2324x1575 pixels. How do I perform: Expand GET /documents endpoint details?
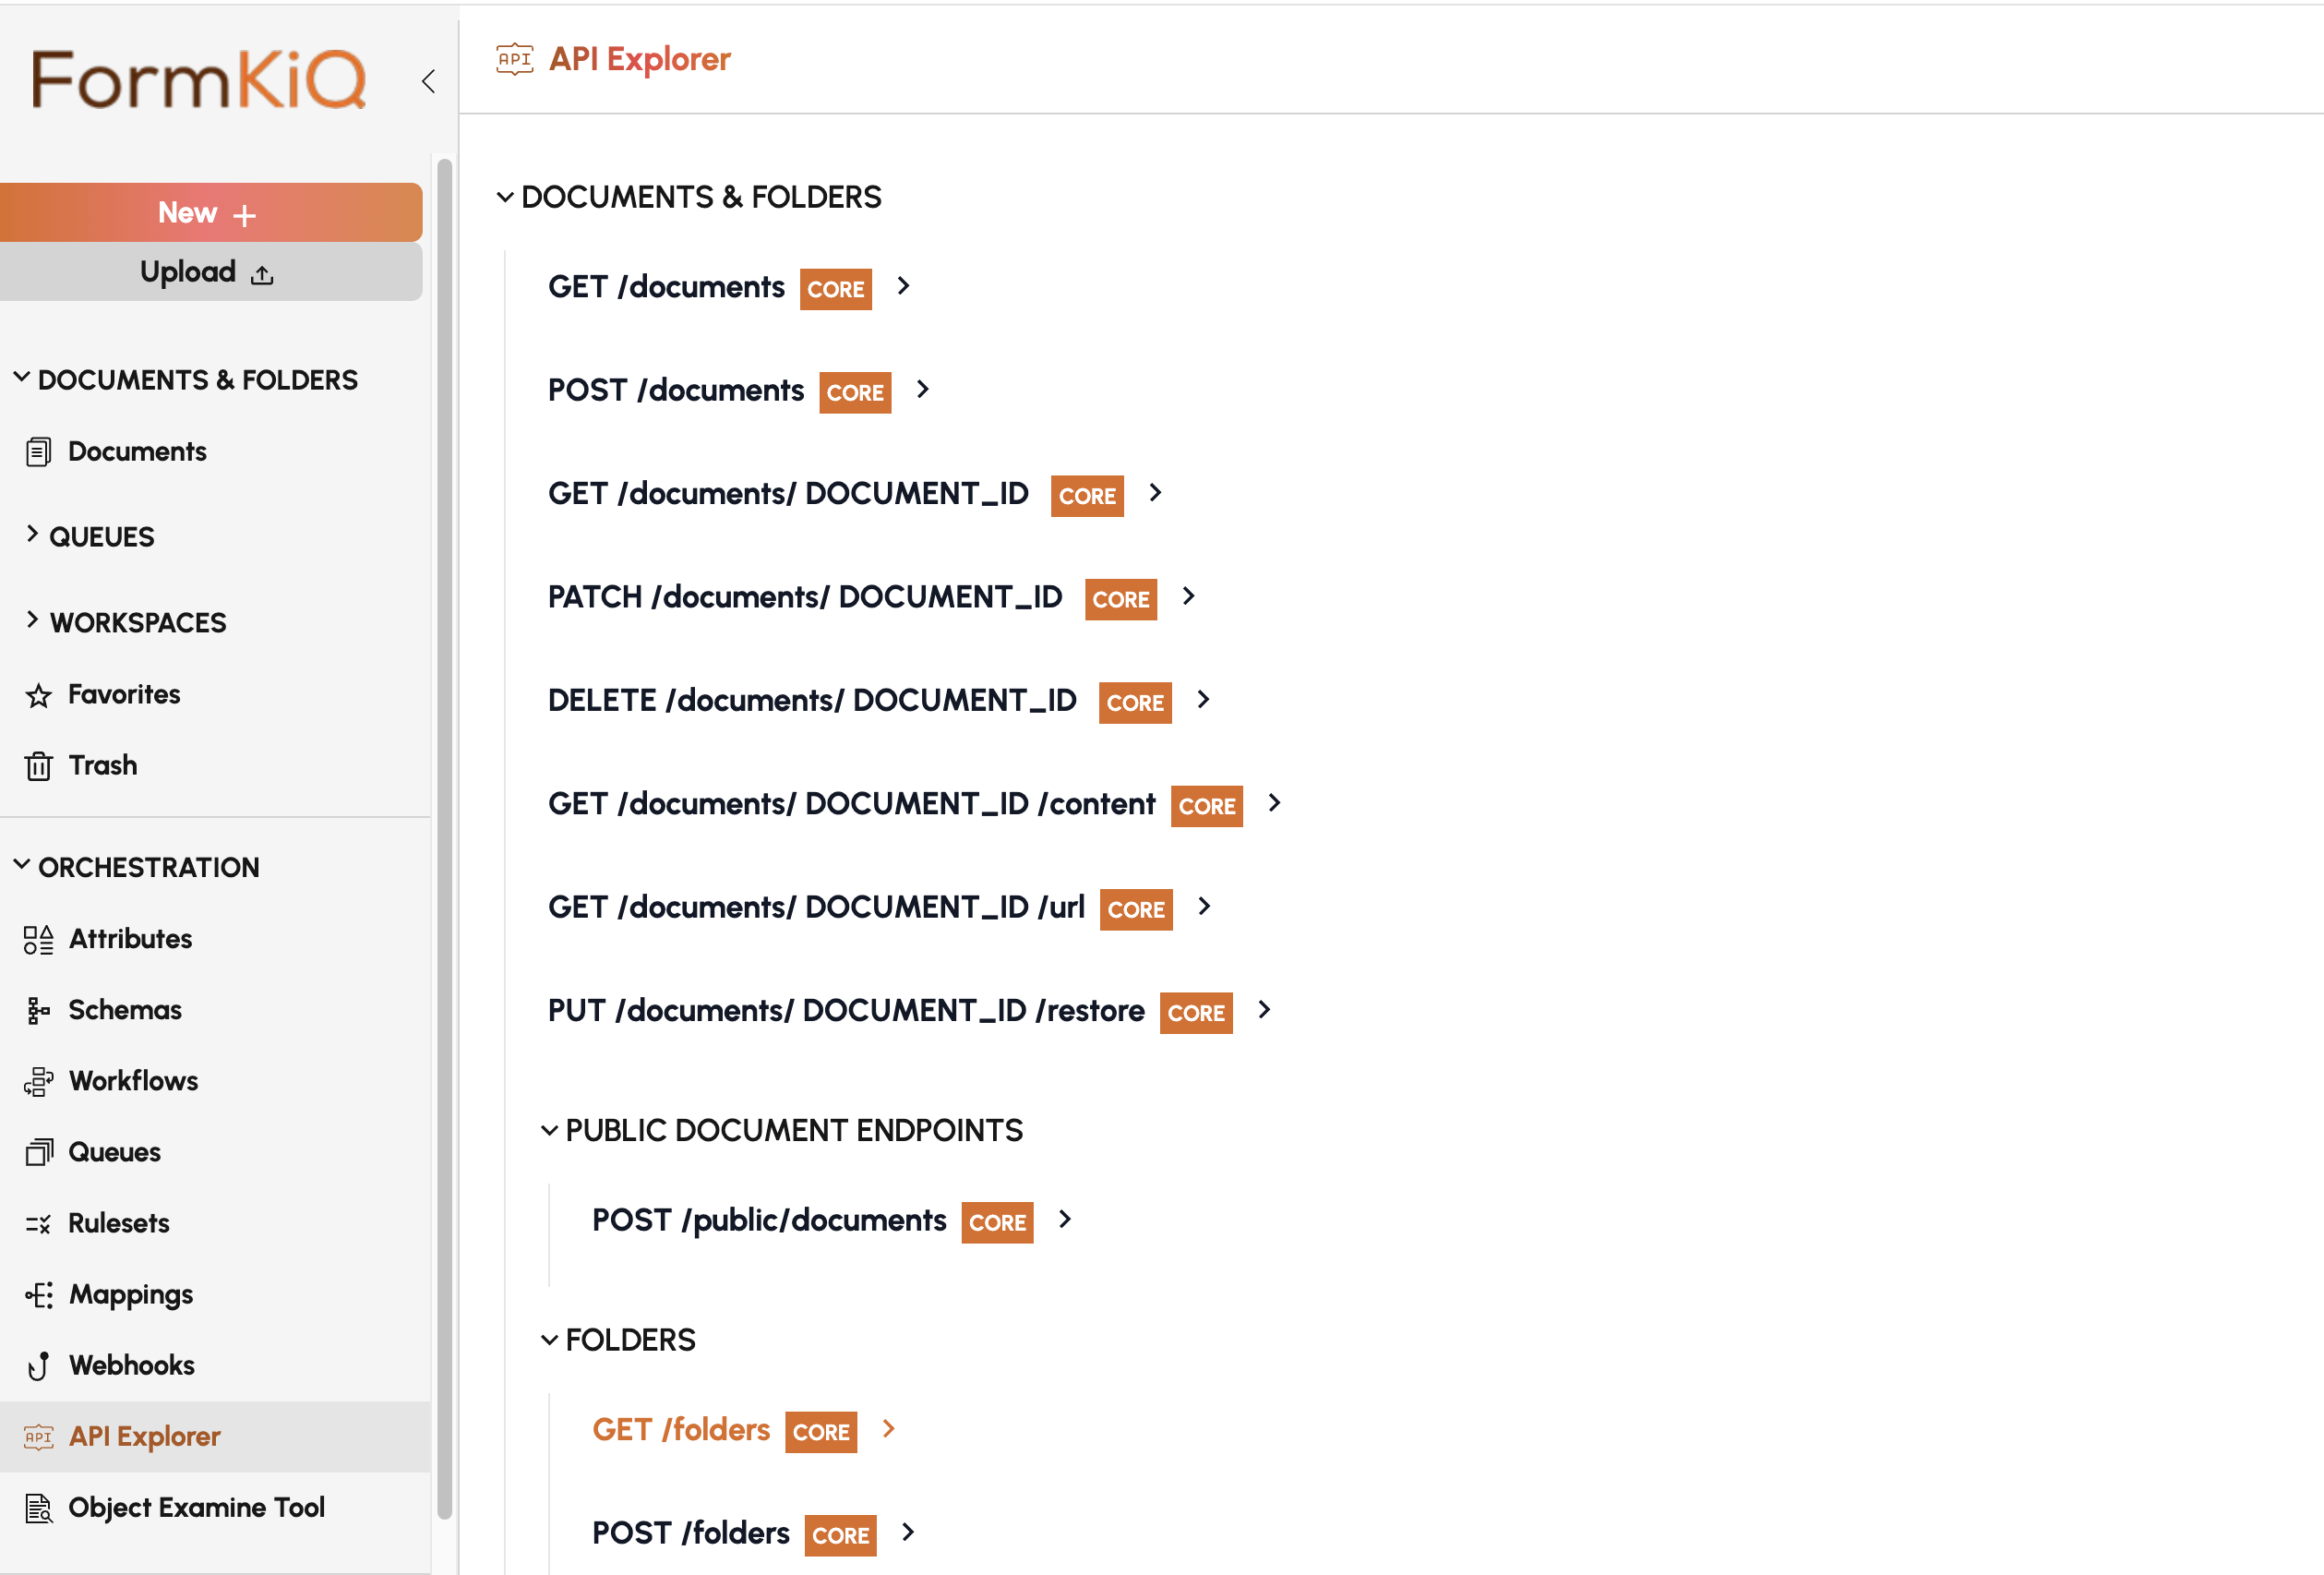point(906,284)
